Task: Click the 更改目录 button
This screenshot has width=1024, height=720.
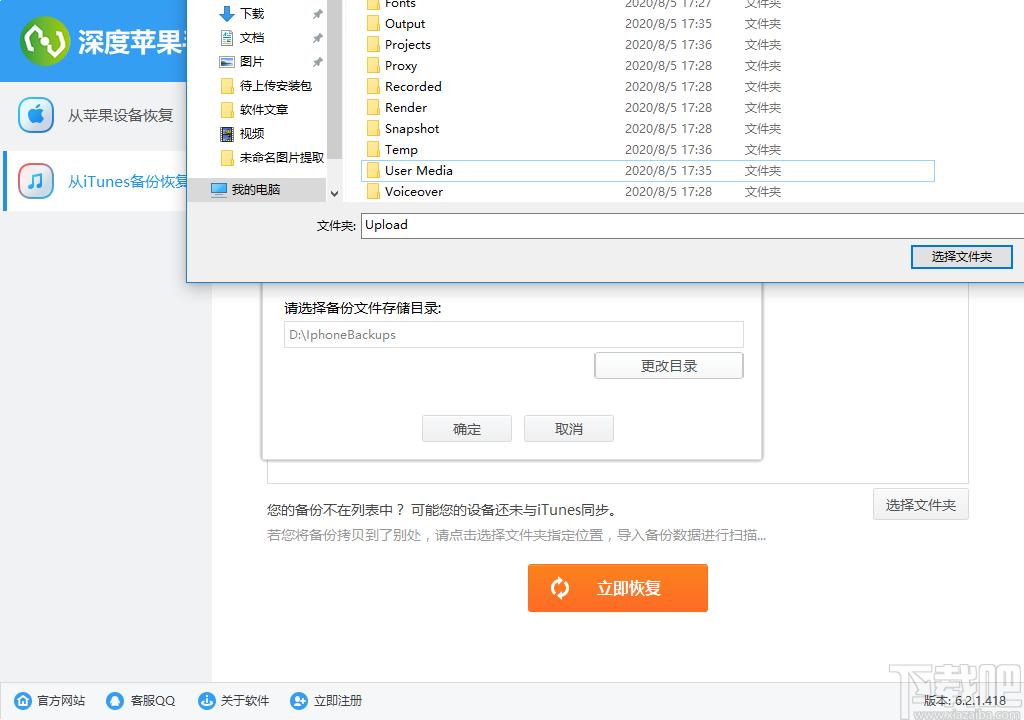Action: 669,366
